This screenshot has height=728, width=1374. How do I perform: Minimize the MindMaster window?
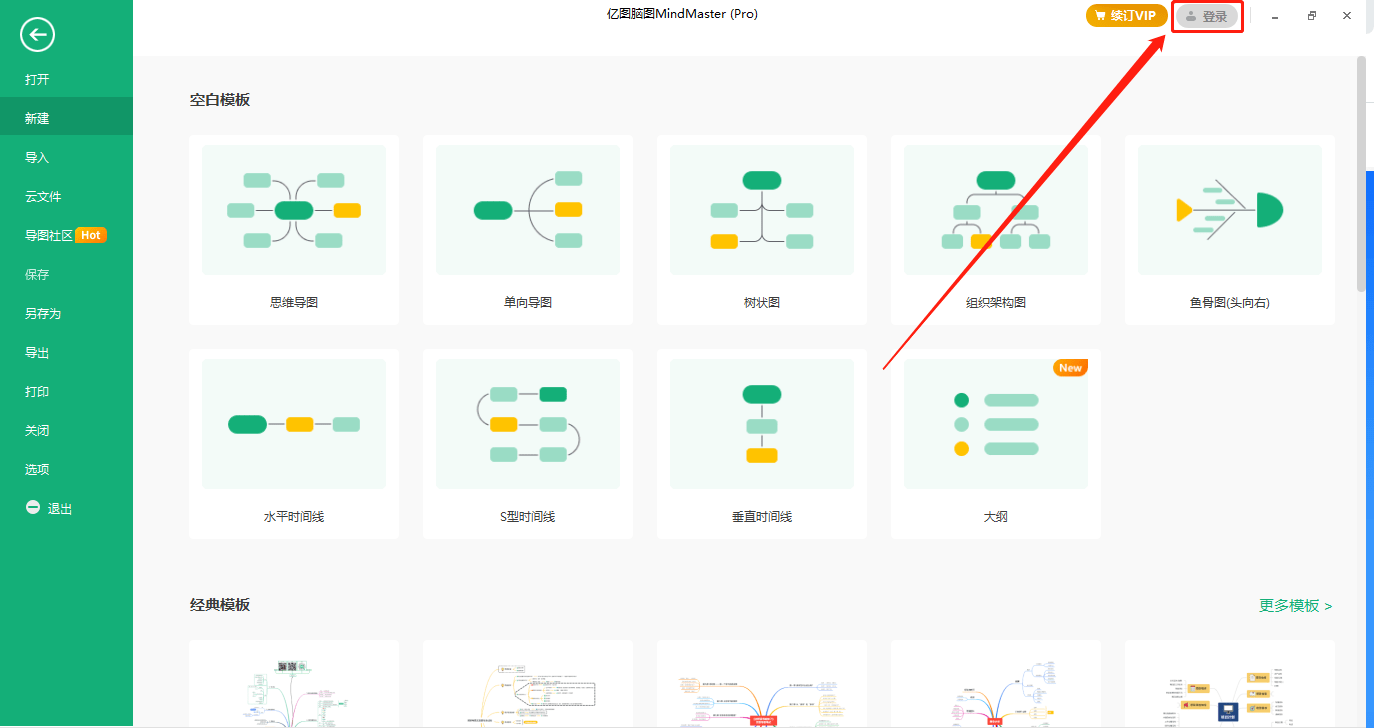pyautogui.click(x=1275, y=16)
